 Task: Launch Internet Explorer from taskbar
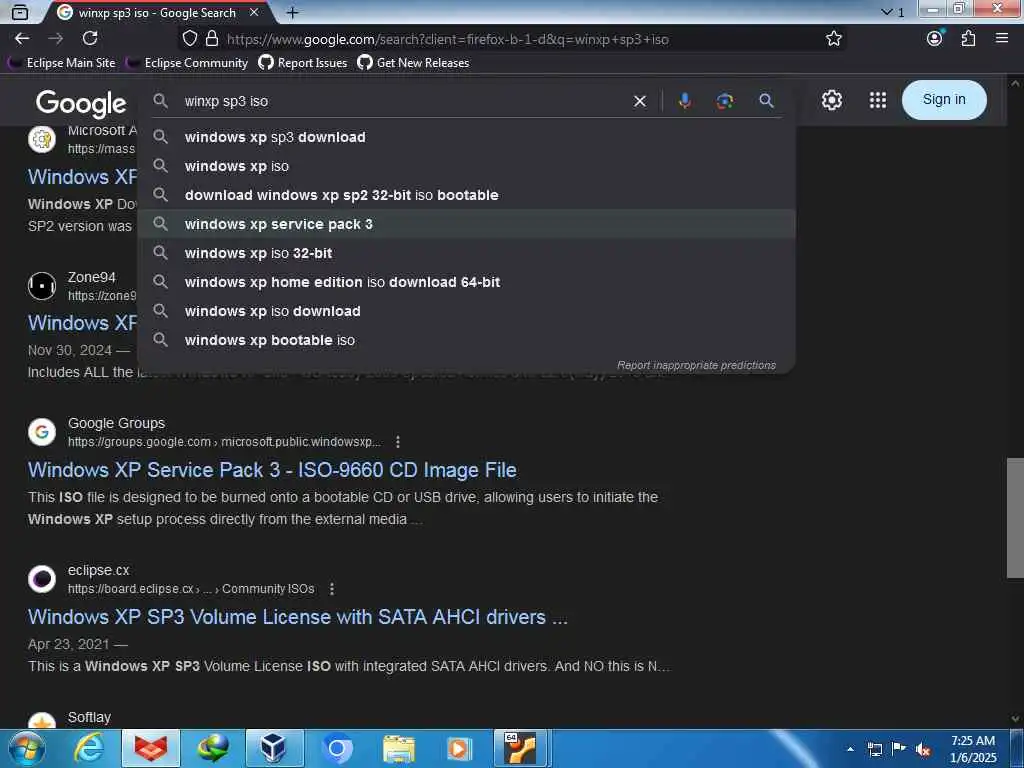89,748
